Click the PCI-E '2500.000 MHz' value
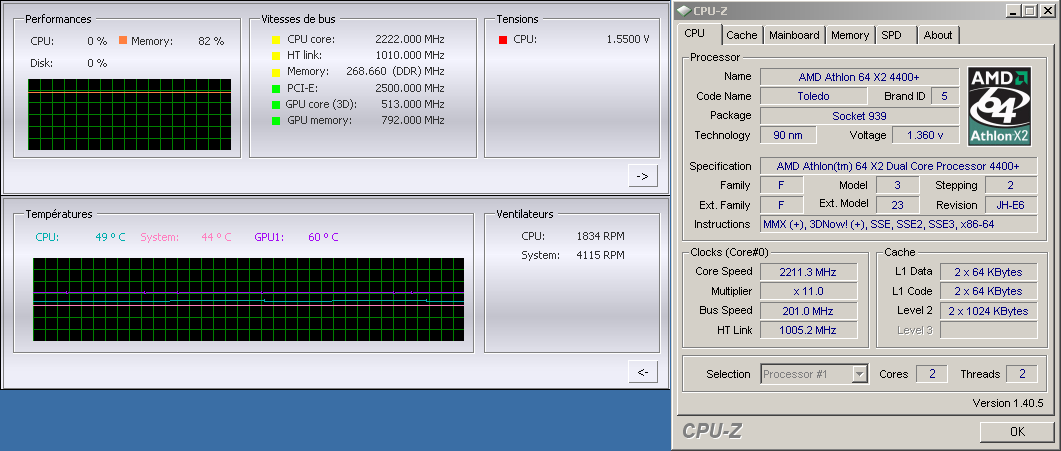 coord(409,89)
